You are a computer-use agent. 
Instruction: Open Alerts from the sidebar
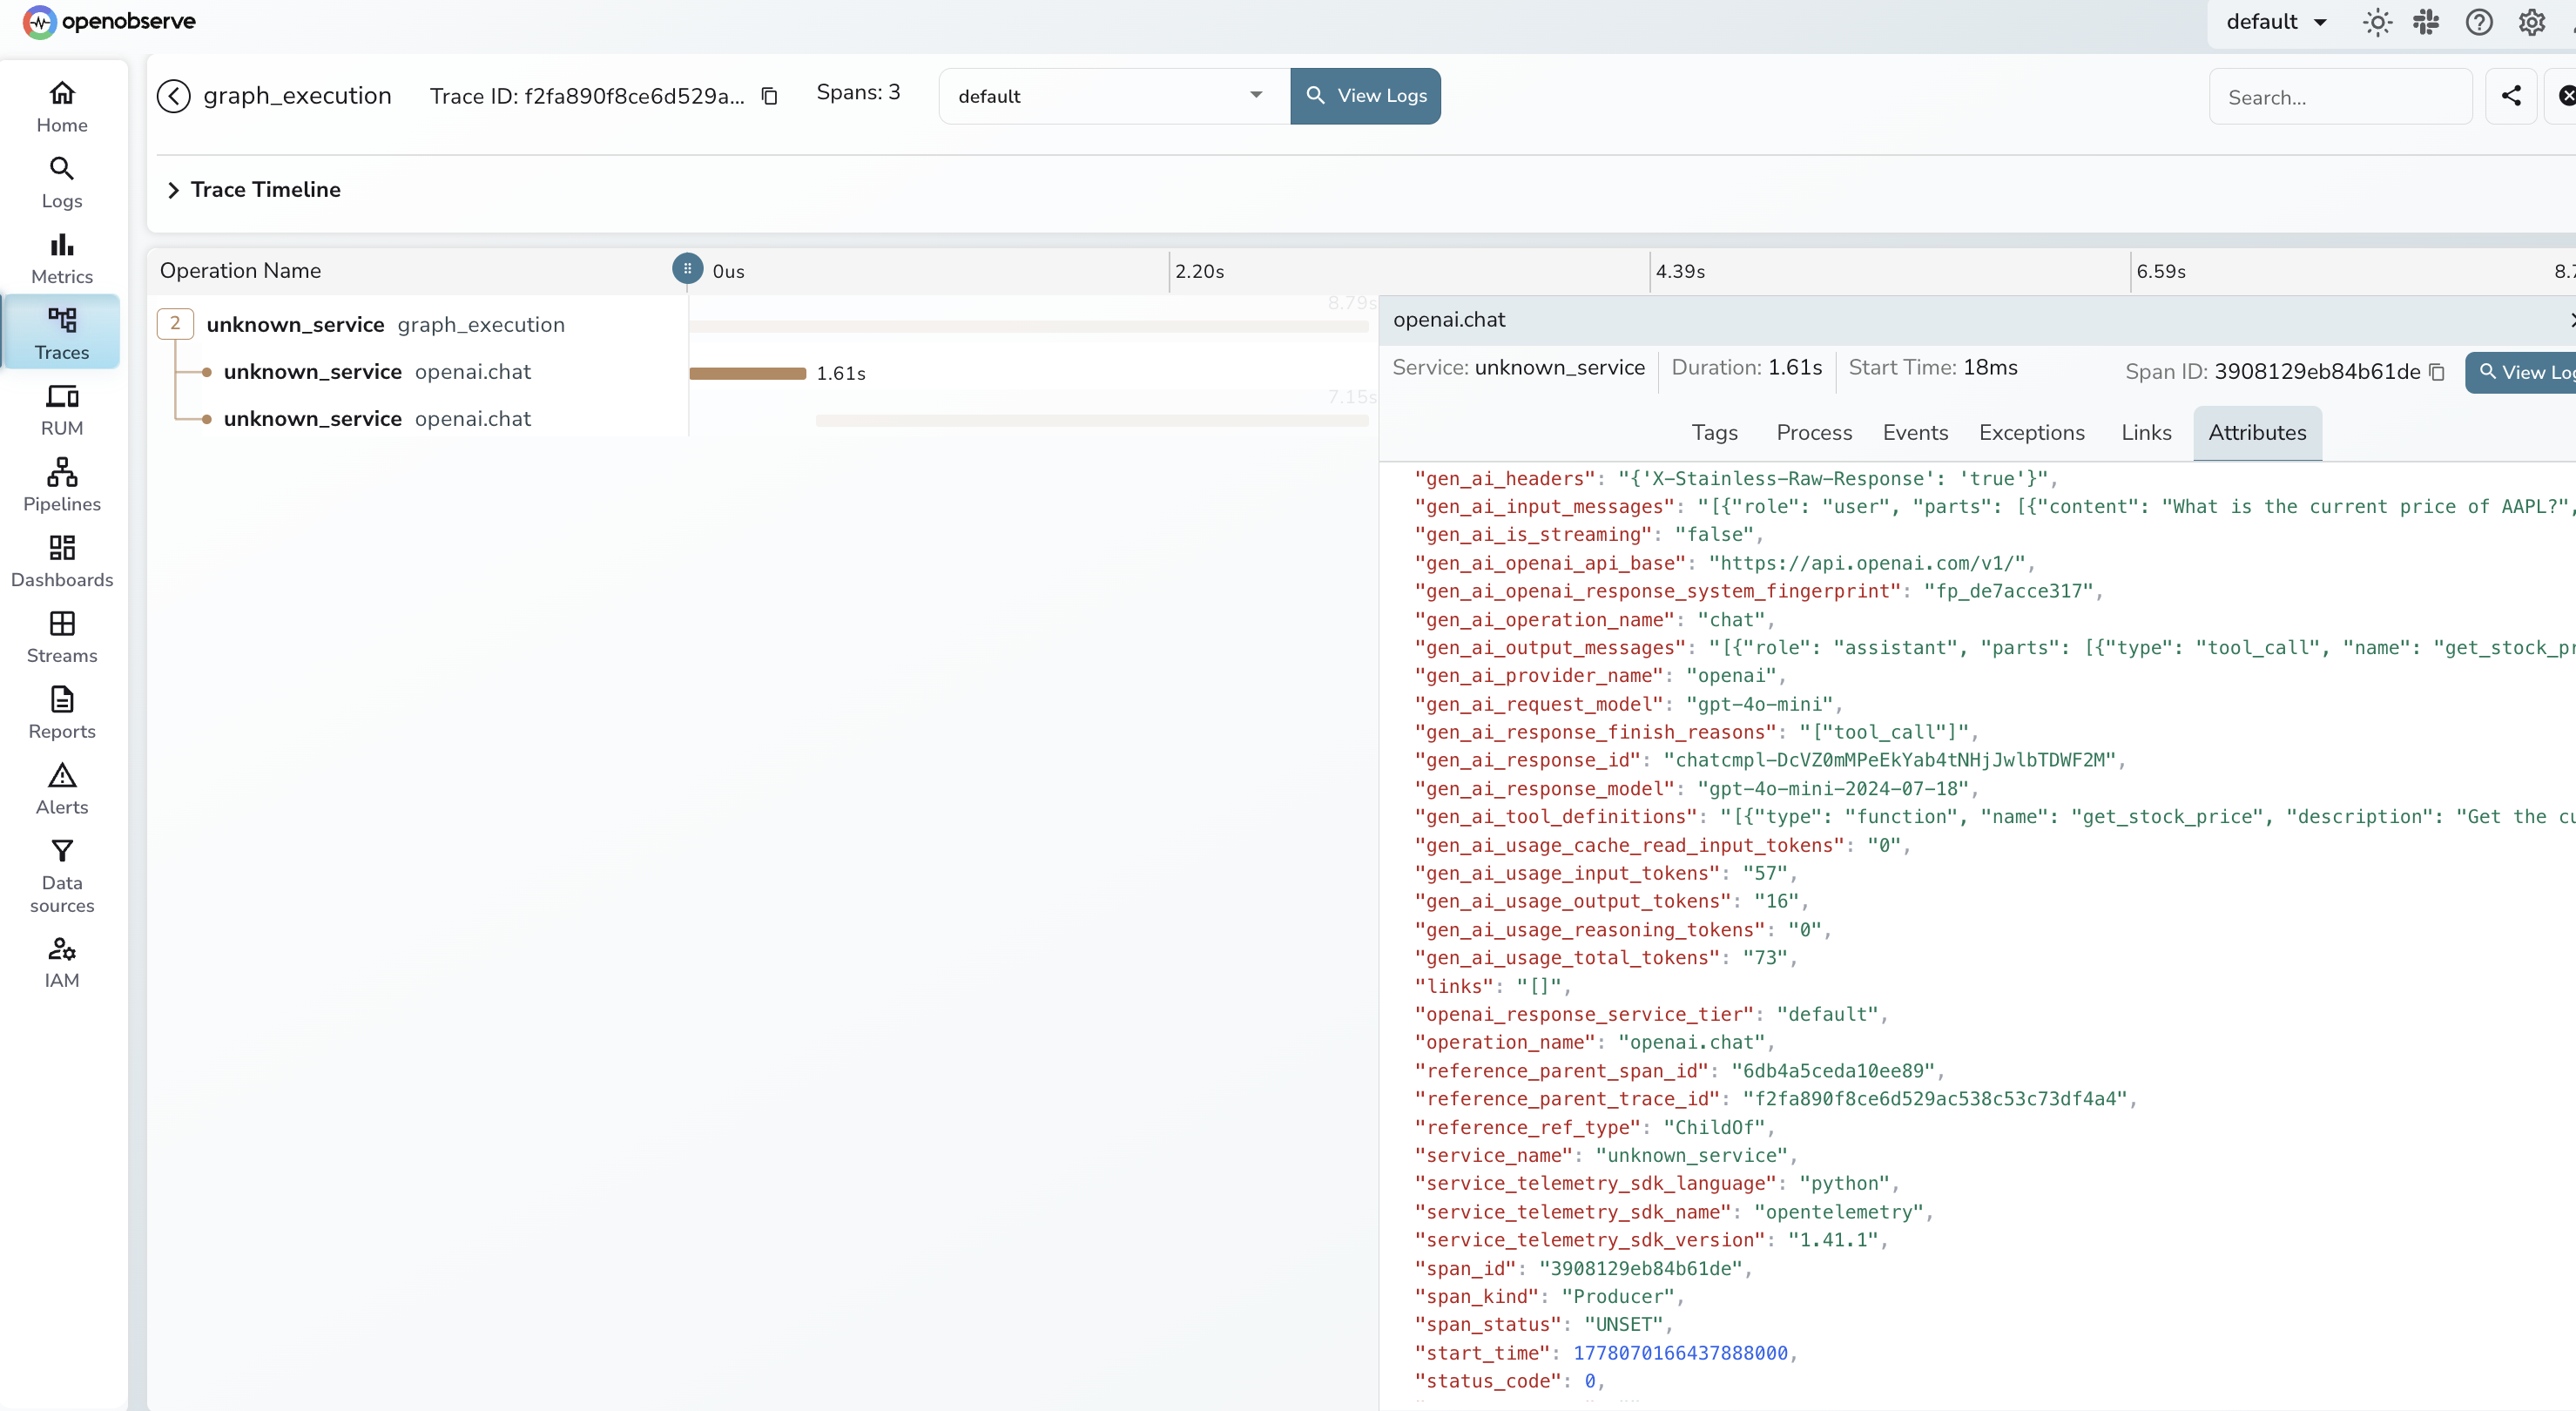[62, 789]
